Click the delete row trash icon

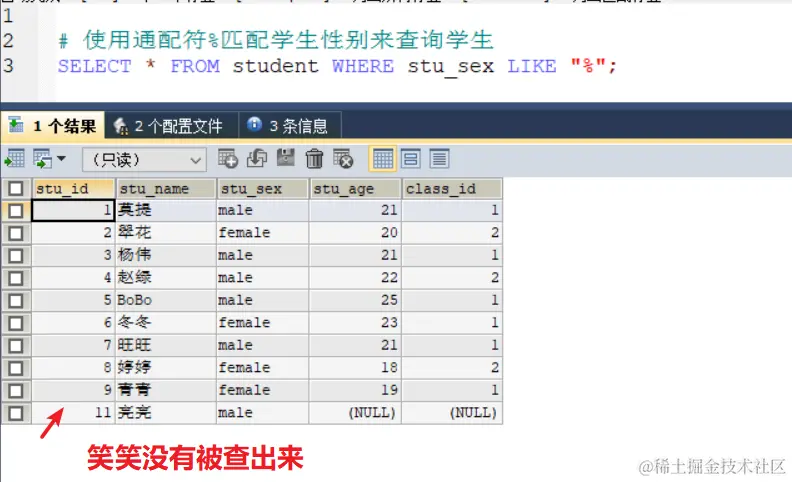tap(314, 159)
